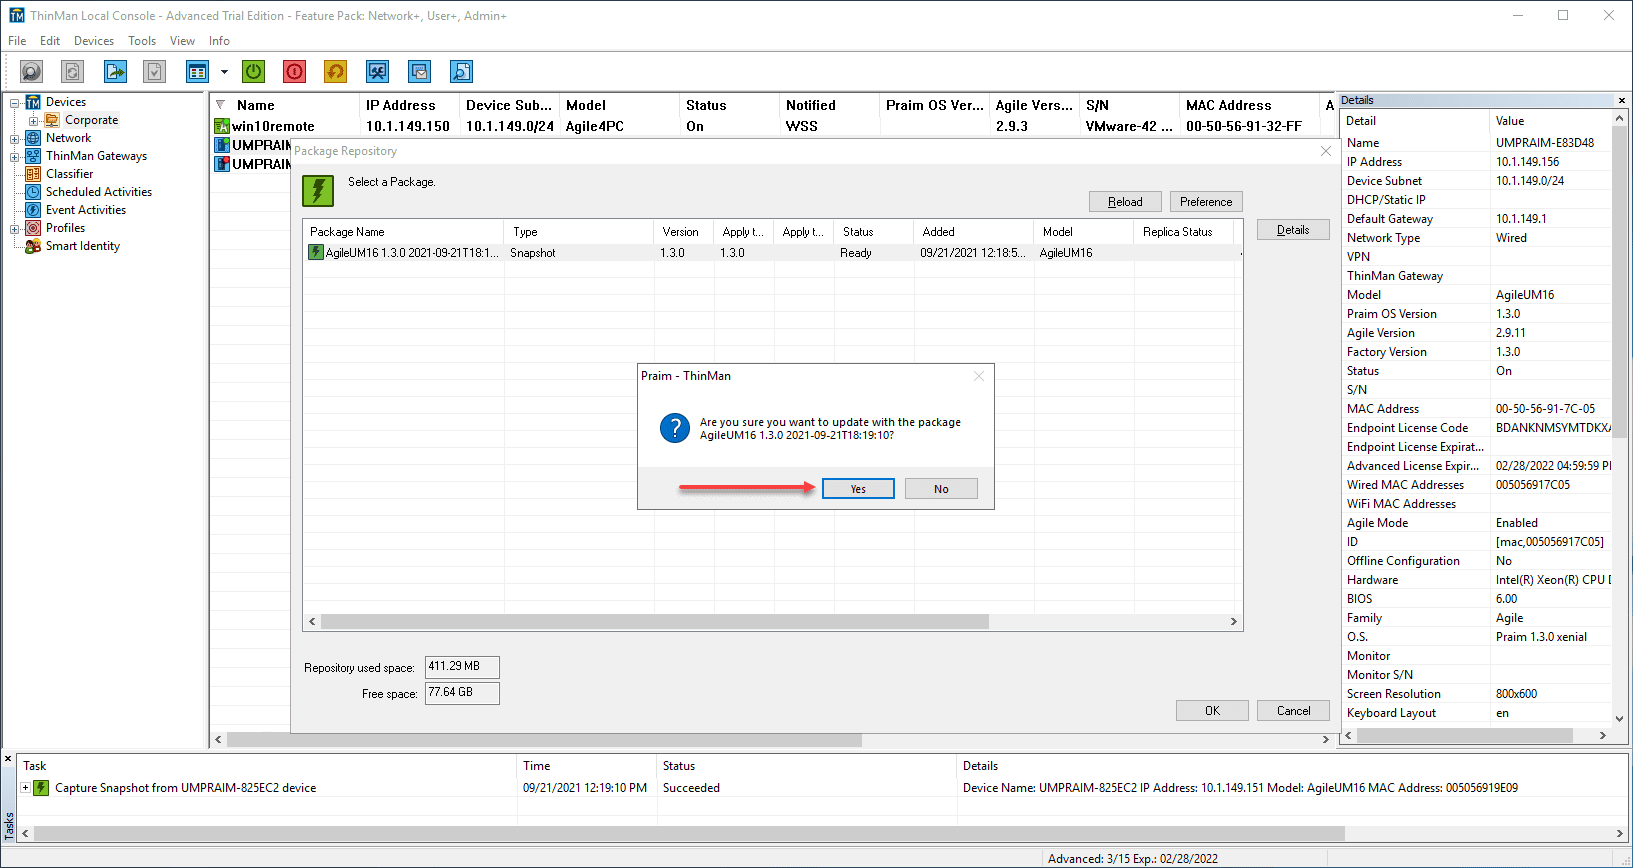Click the grayed document checkmark toolbar icon
This screenshot has width=1633, height=868.
[x=154, y=72]
